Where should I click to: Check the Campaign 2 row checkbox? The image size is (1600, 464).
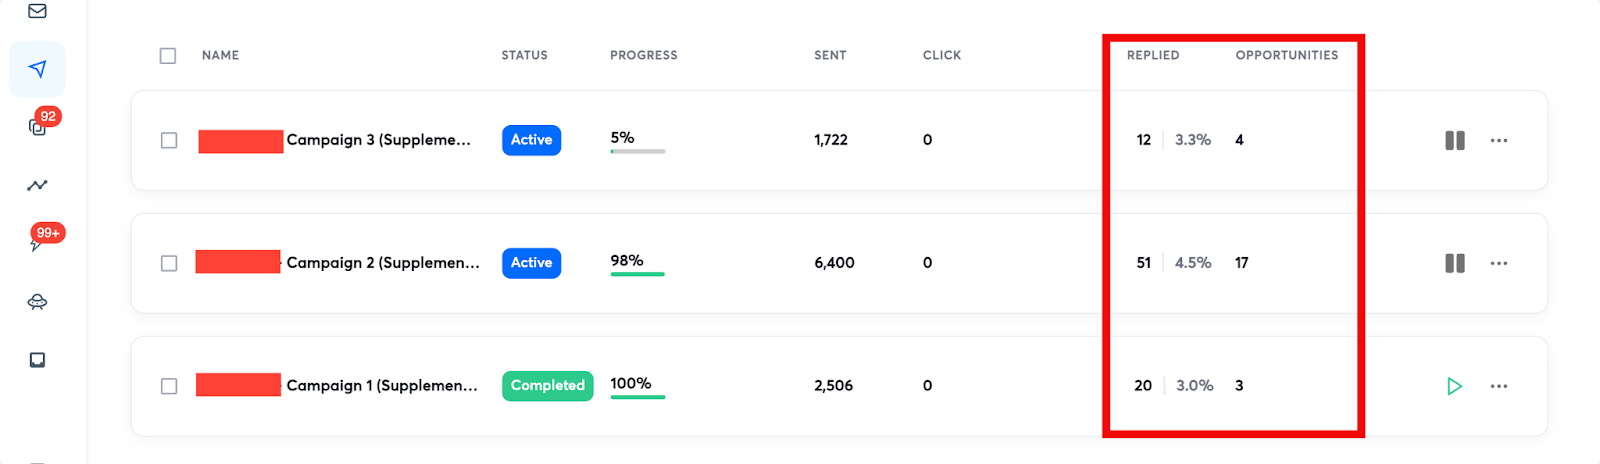tap(169, 263)
